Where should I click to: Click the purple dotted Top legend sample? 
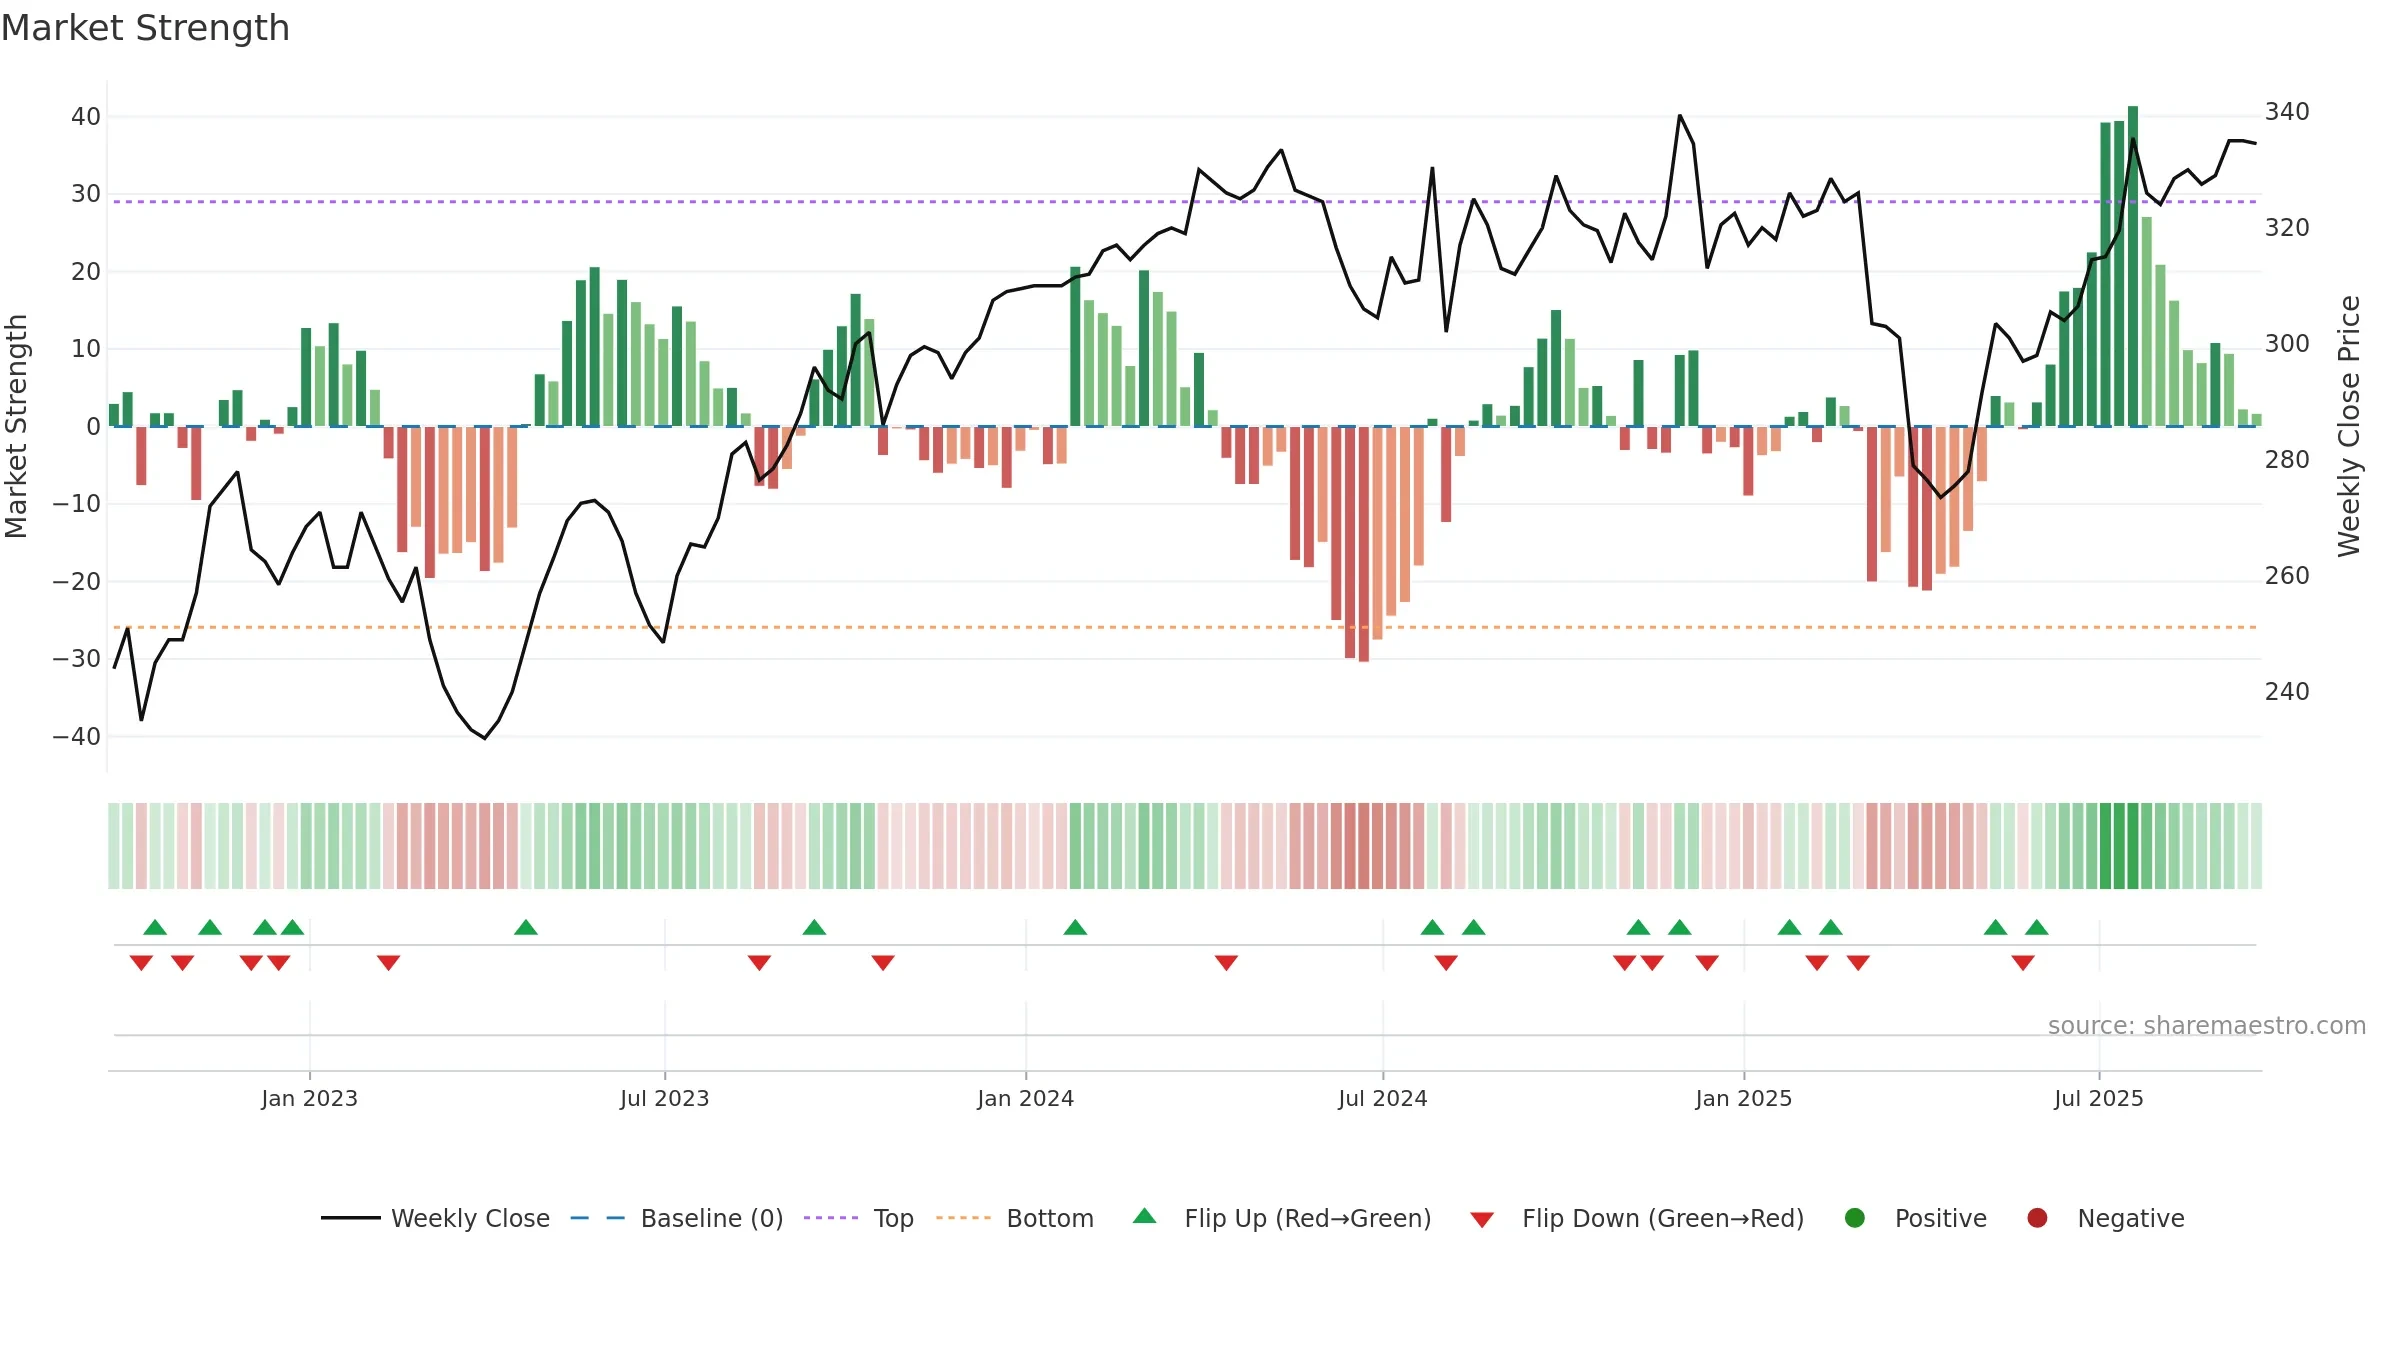point(831,1218)
